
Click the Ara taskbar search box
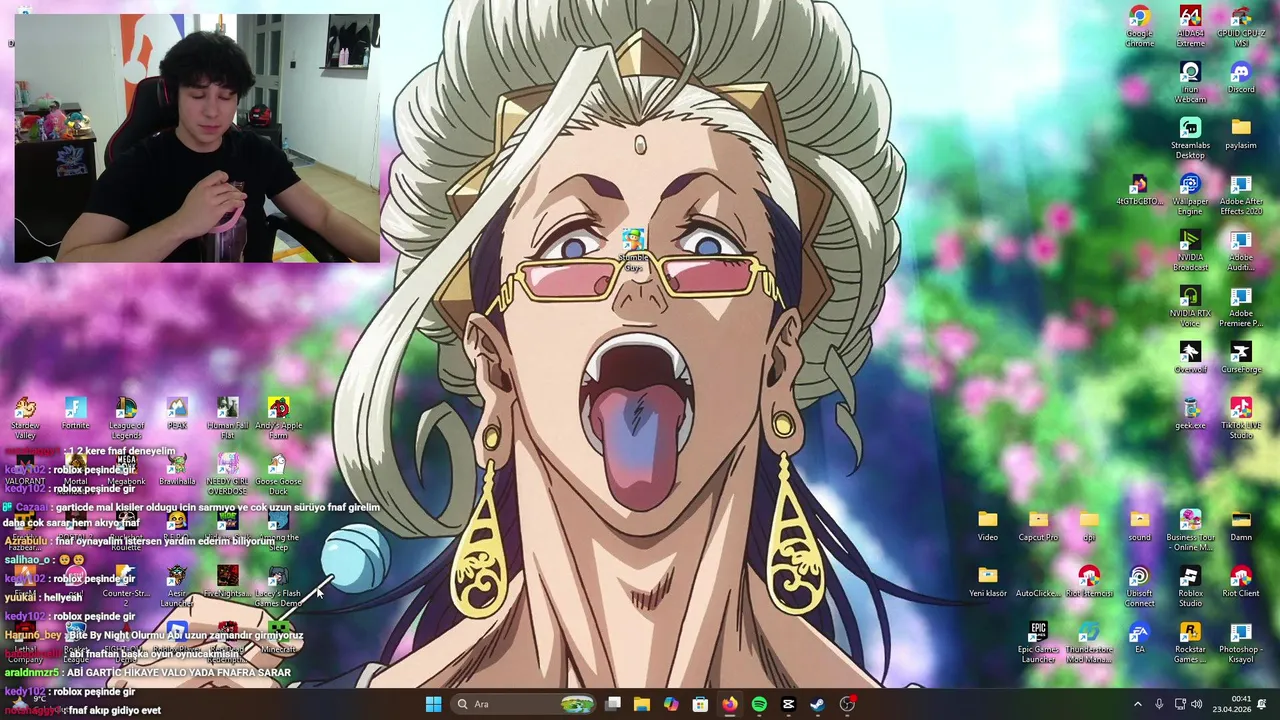[524, 704]
